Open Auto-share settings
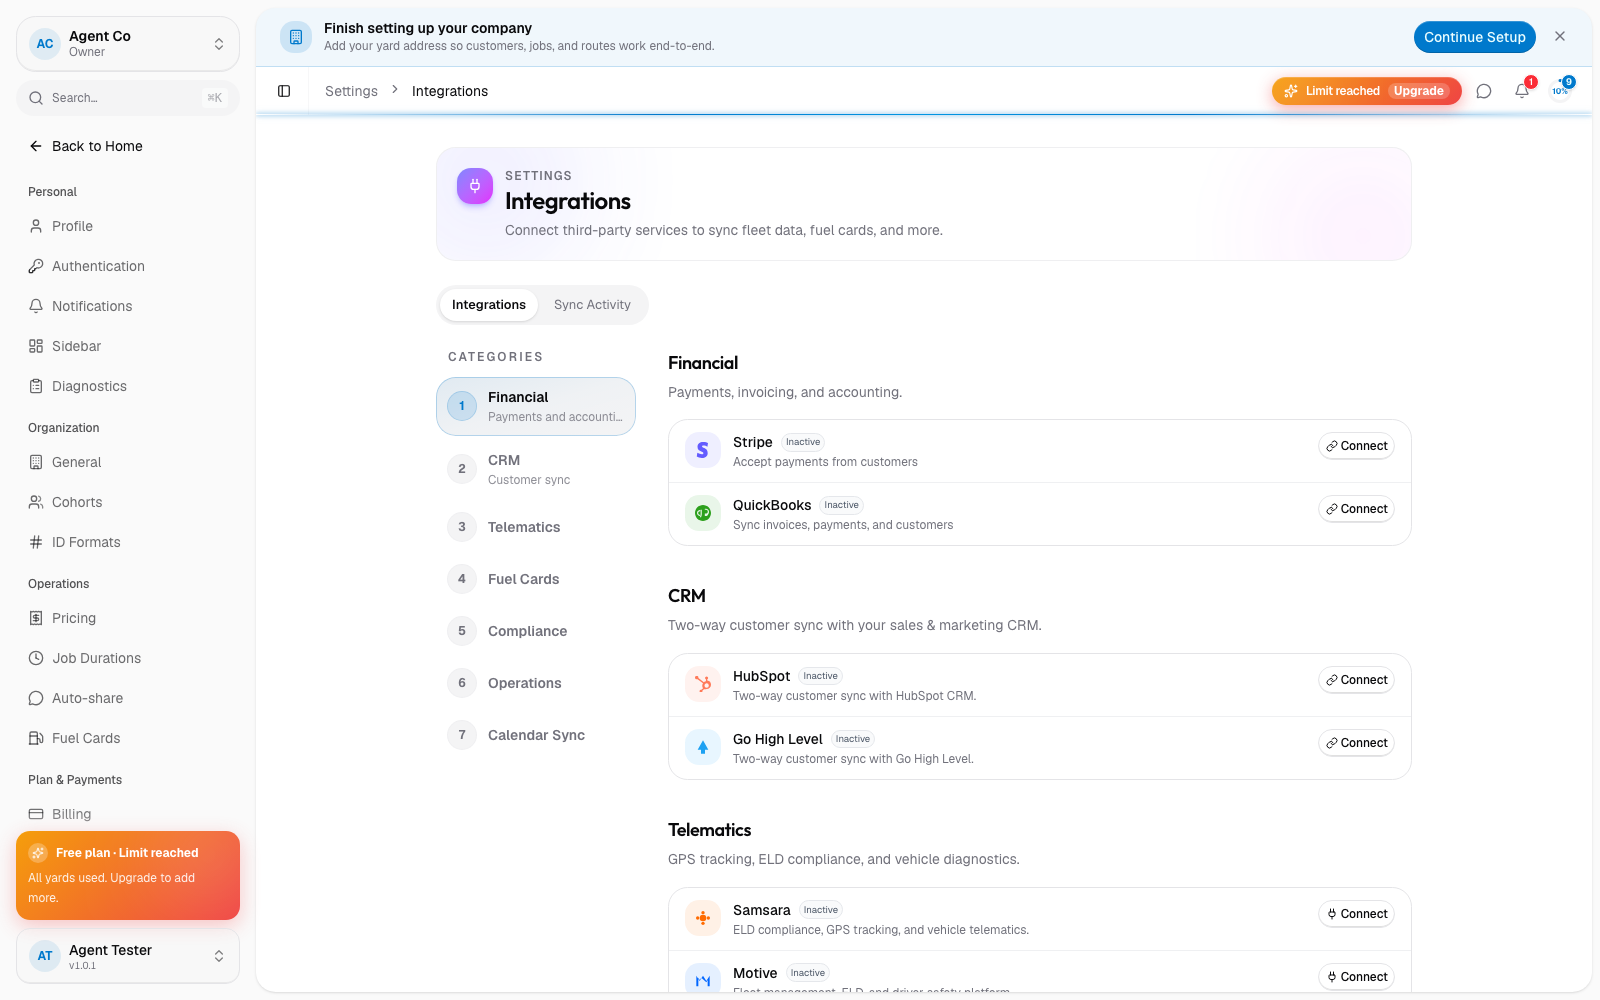This screenshot has height=1000, width=1600. 128,698
